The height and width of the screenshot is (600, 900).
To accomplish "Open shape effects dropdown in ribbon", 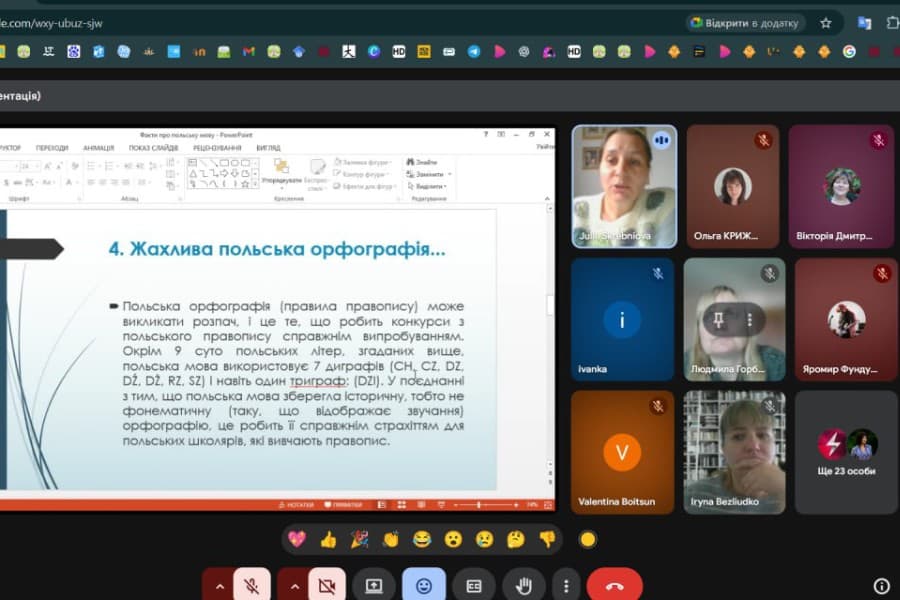I will (366, 186).
